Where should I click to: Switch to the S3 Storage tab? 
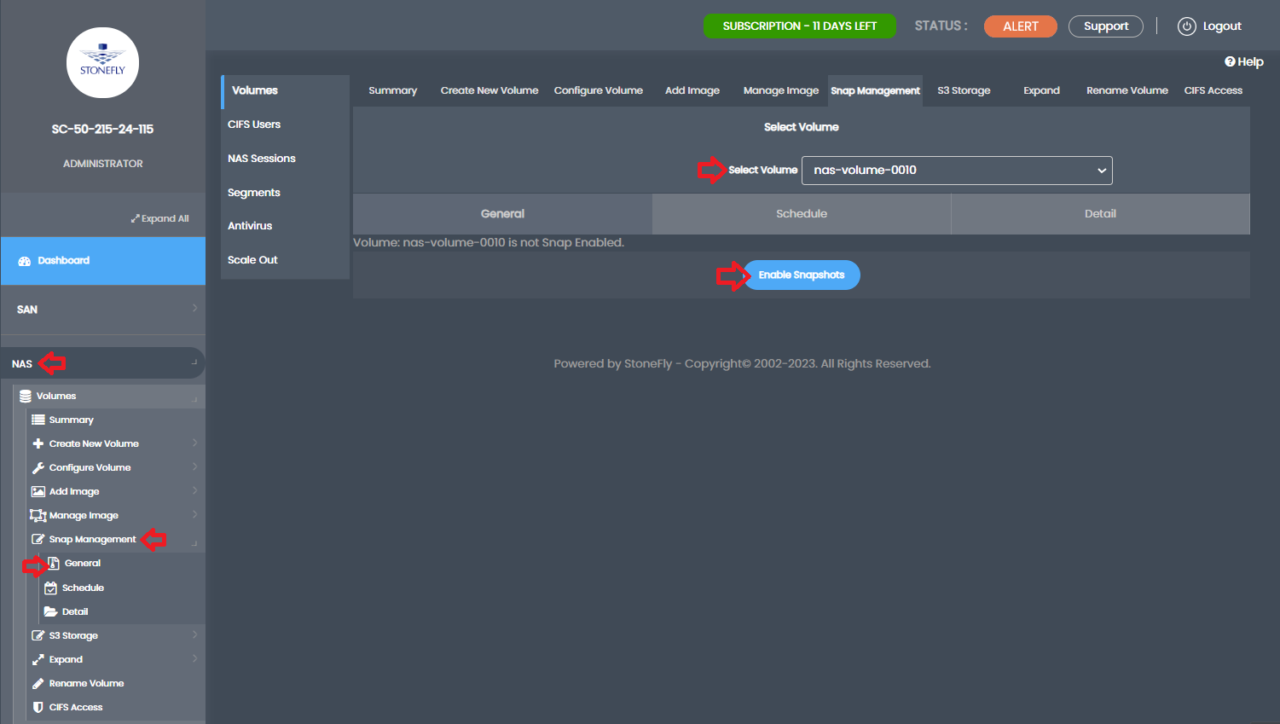(x=963, y=90)
